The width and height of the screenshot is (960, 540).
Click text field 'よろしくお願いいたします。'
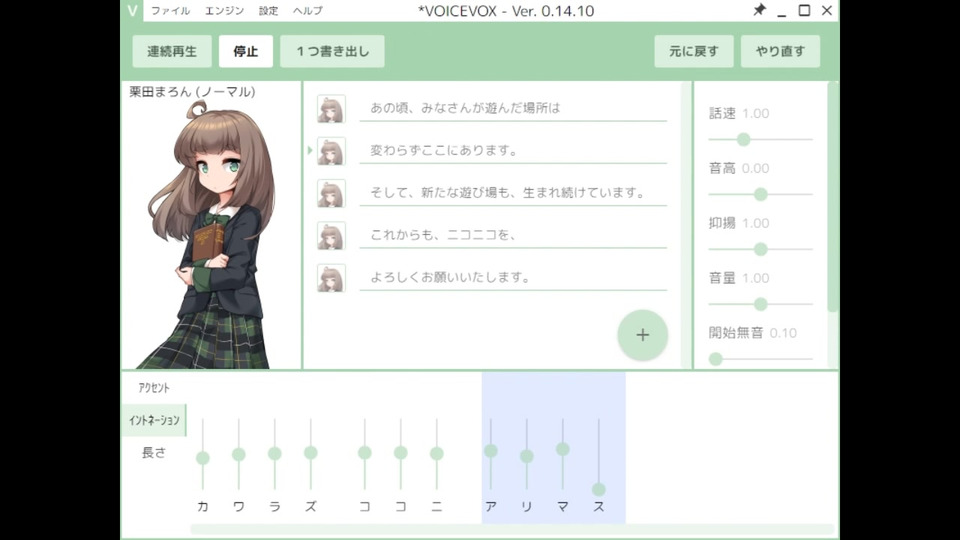[x=513, y=277]
